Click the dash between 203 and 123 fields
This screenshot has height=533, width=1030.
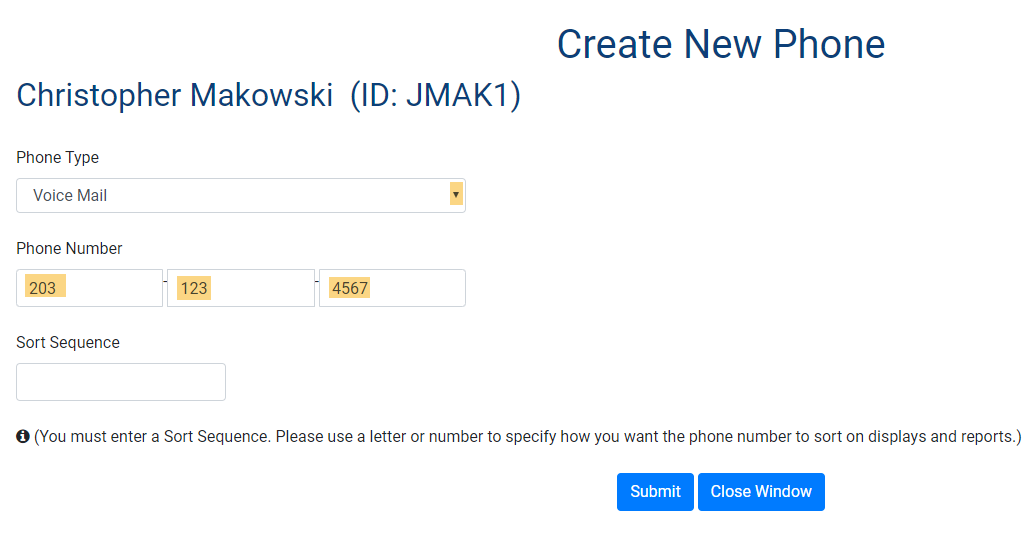[x=165, y=283]
